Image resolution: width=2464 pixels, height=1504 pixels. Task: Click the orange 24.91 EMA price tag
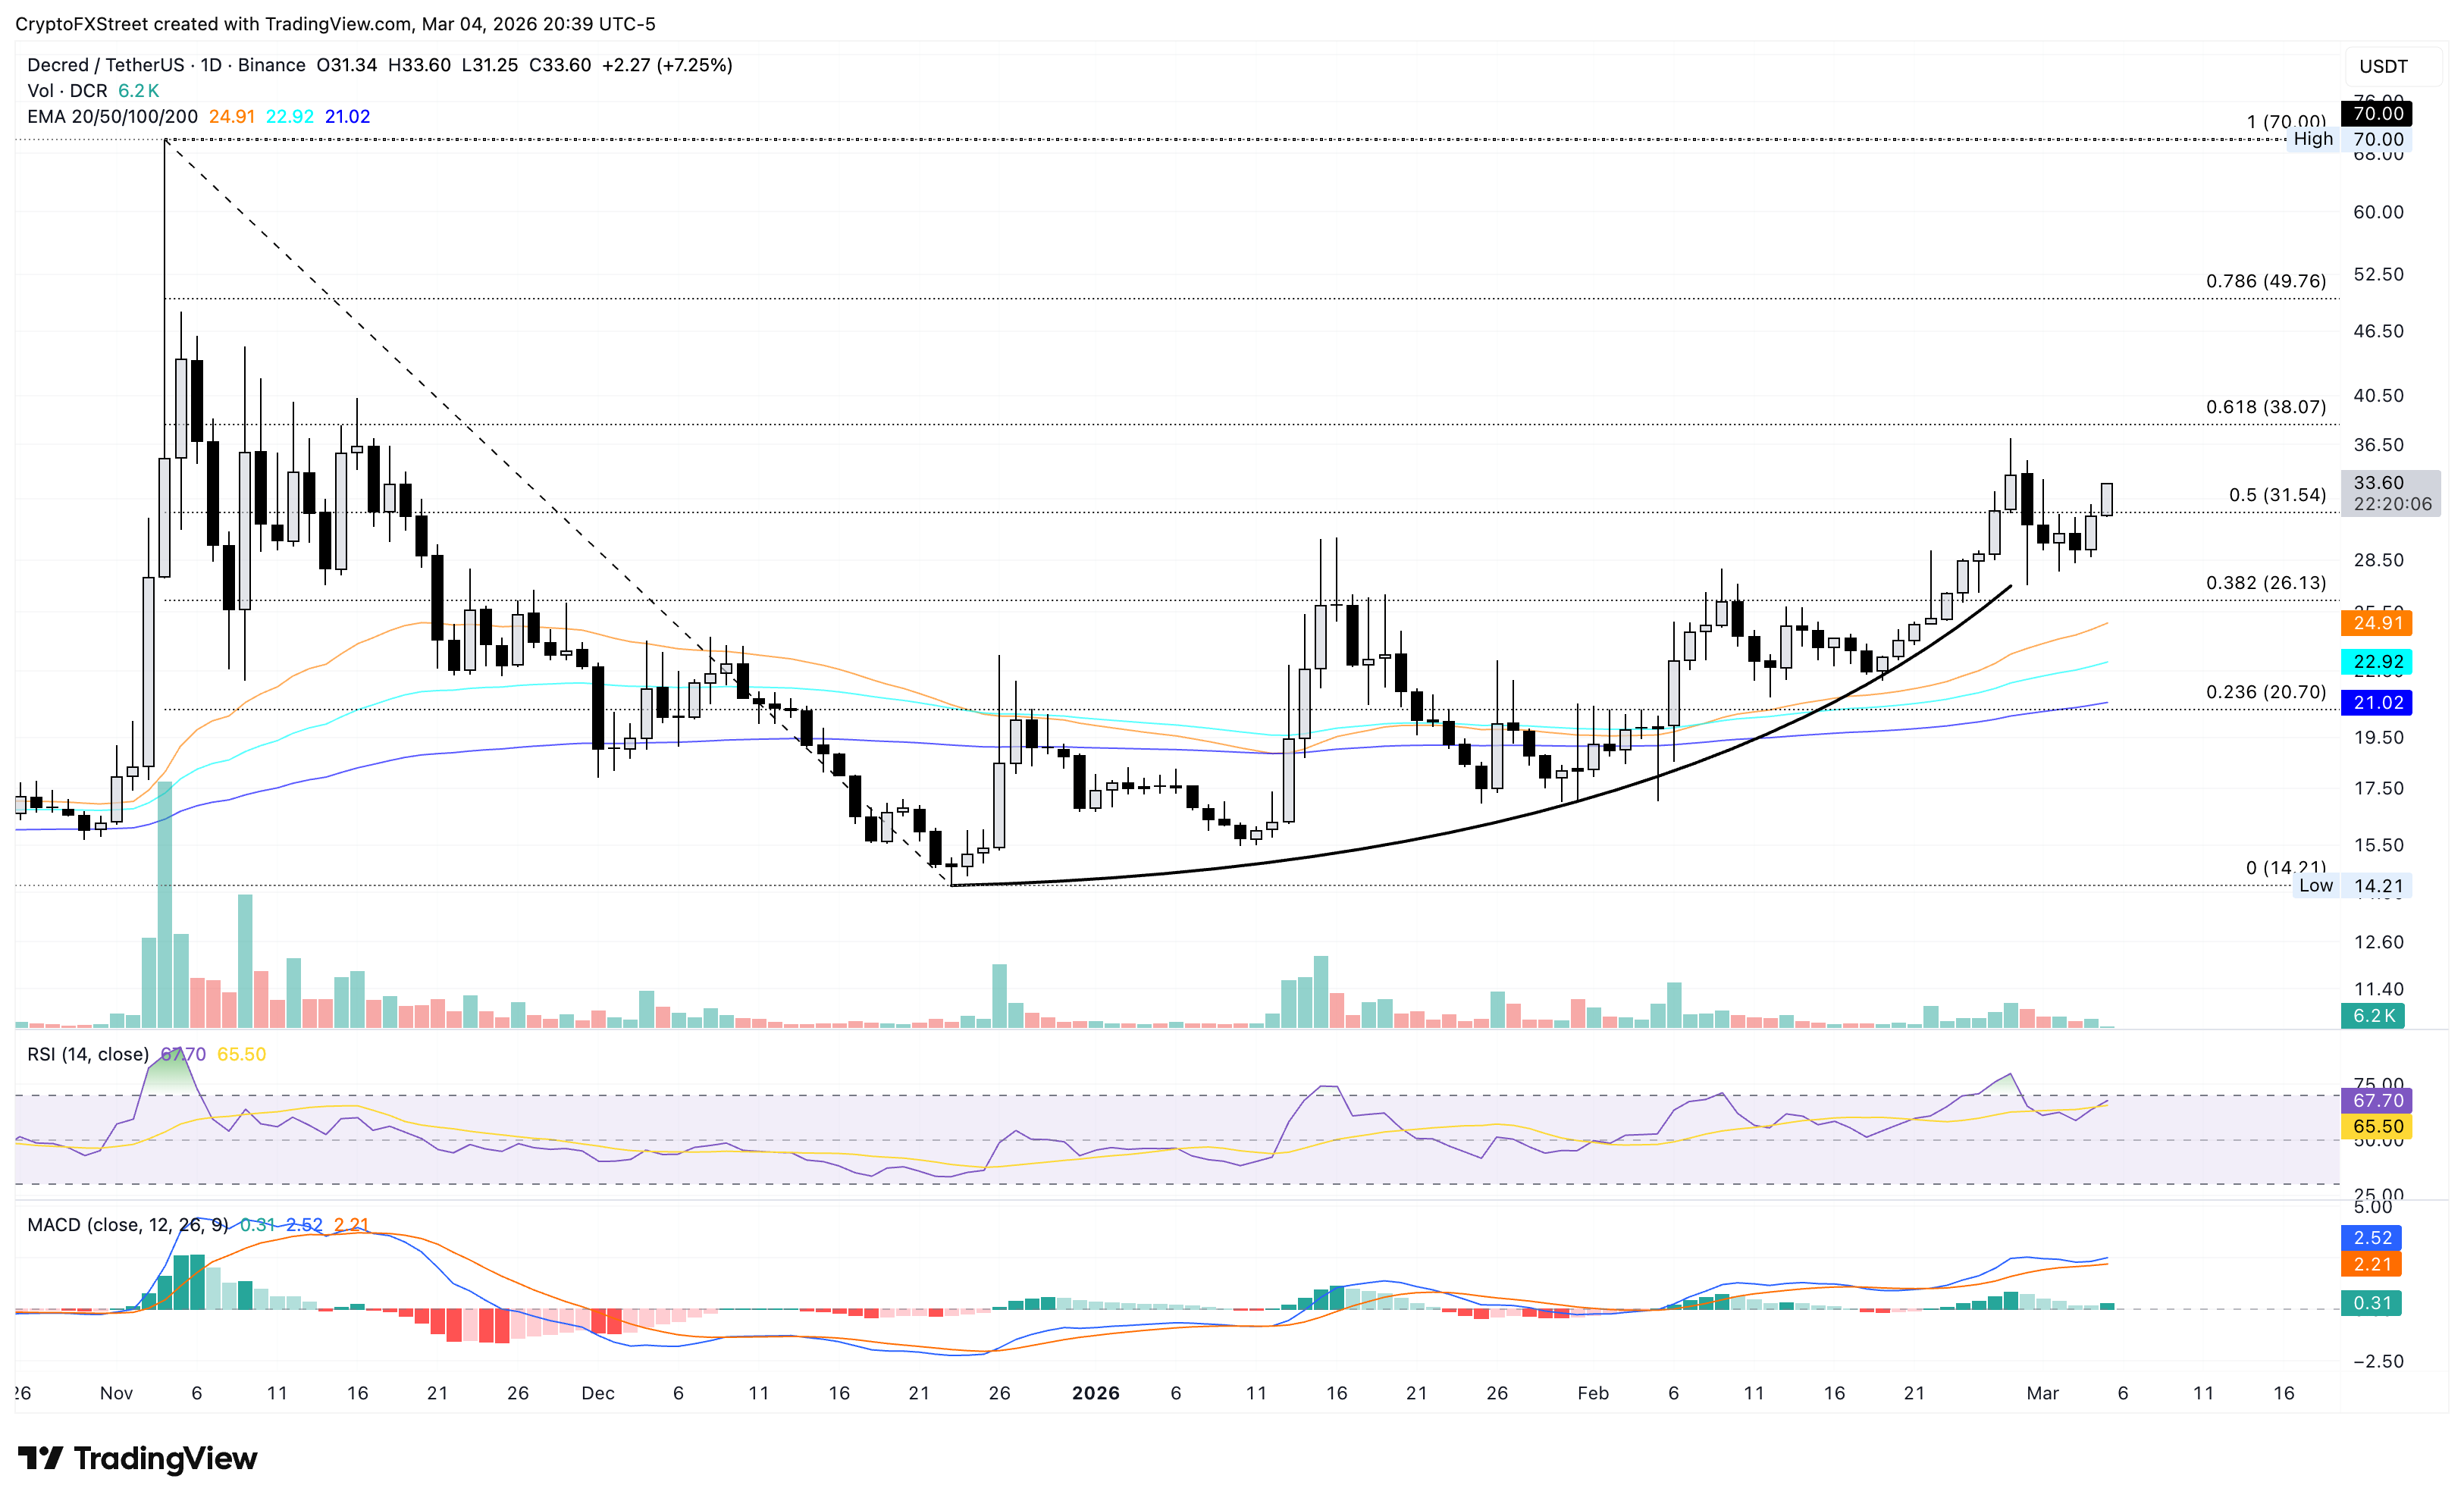point(2377,623)
